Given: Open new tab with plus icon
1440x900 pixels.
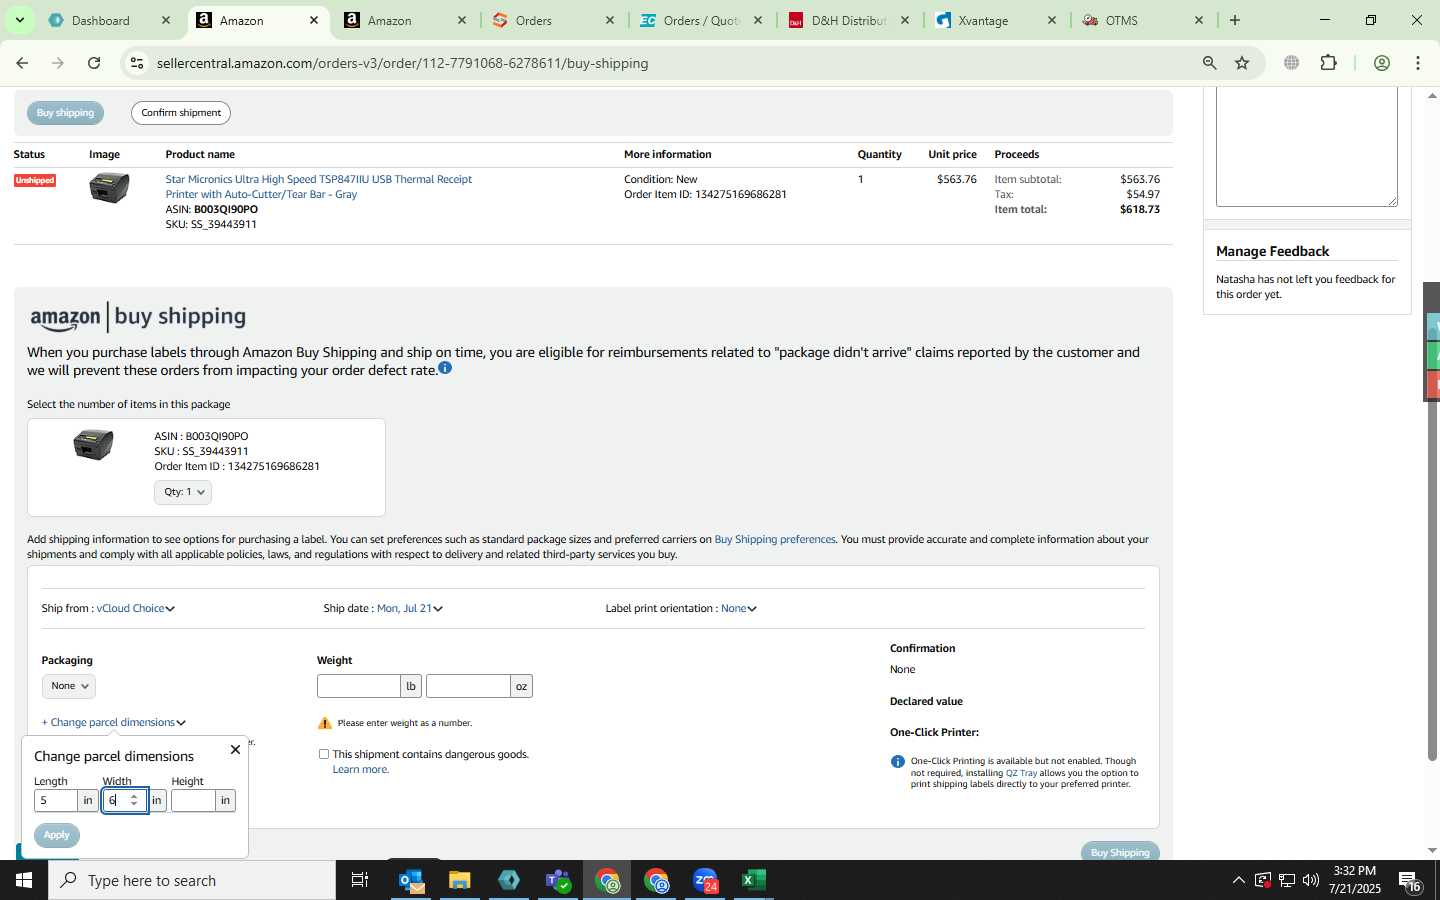Looking at the screenshot, I should [x=1235, y=20].
